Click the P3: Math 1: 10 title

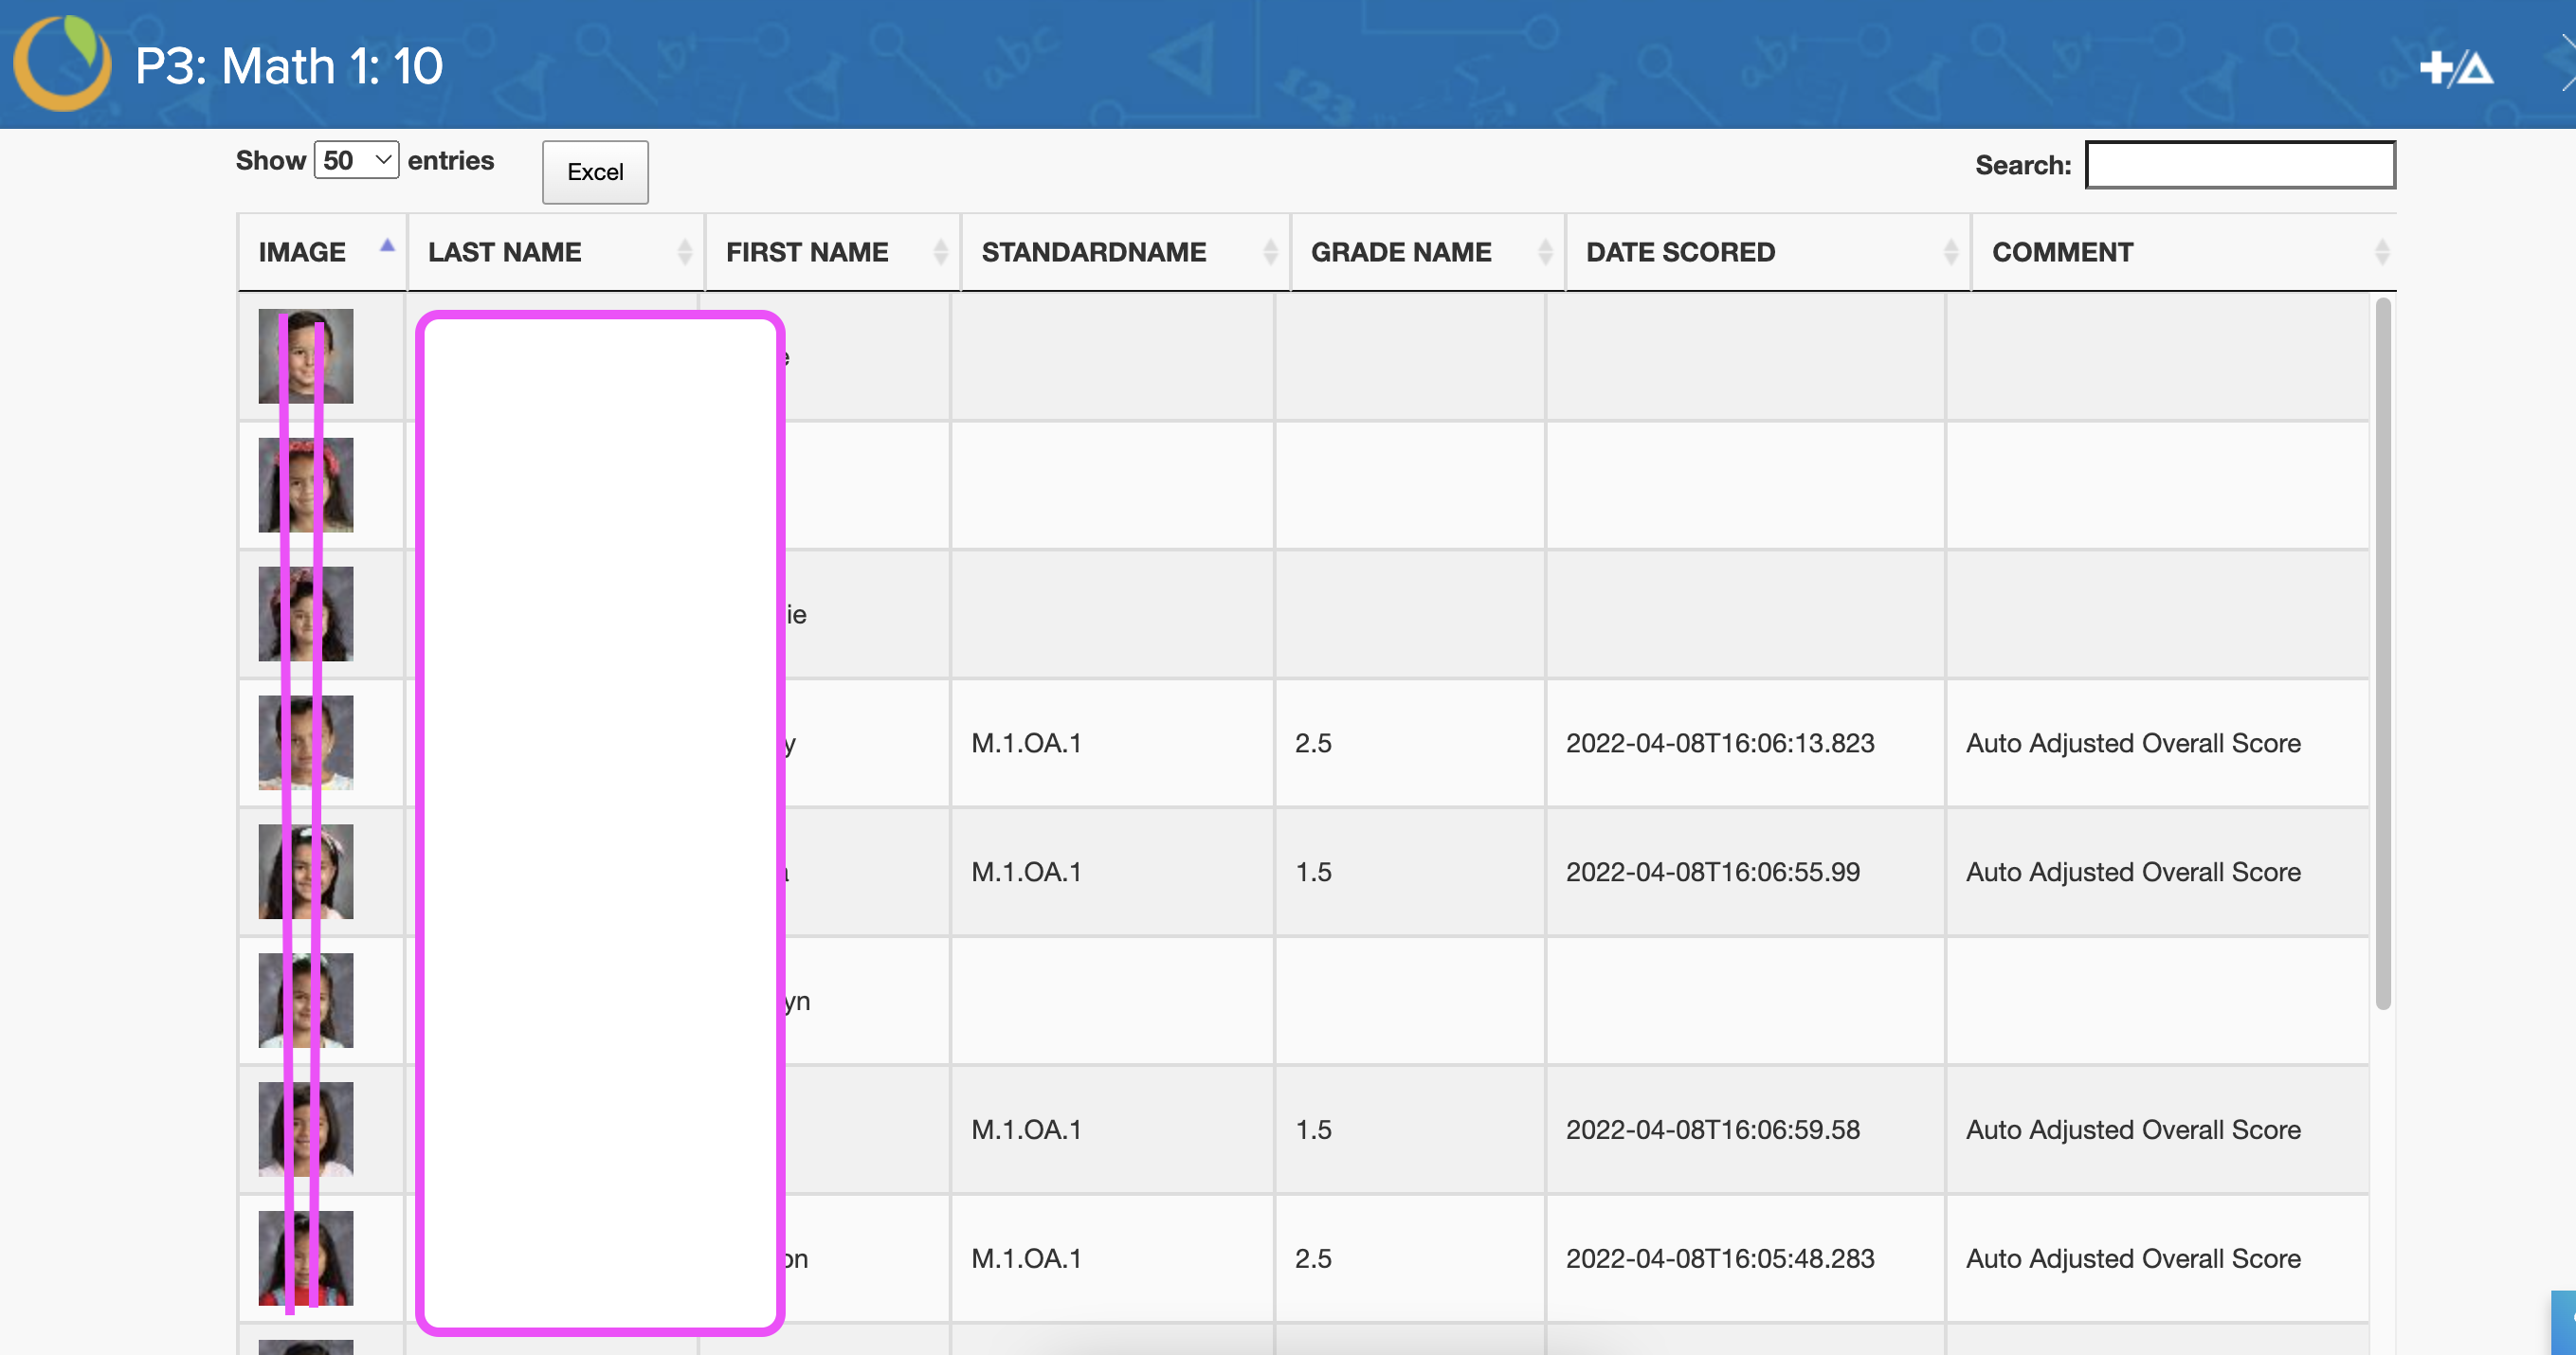pos(288,66)
